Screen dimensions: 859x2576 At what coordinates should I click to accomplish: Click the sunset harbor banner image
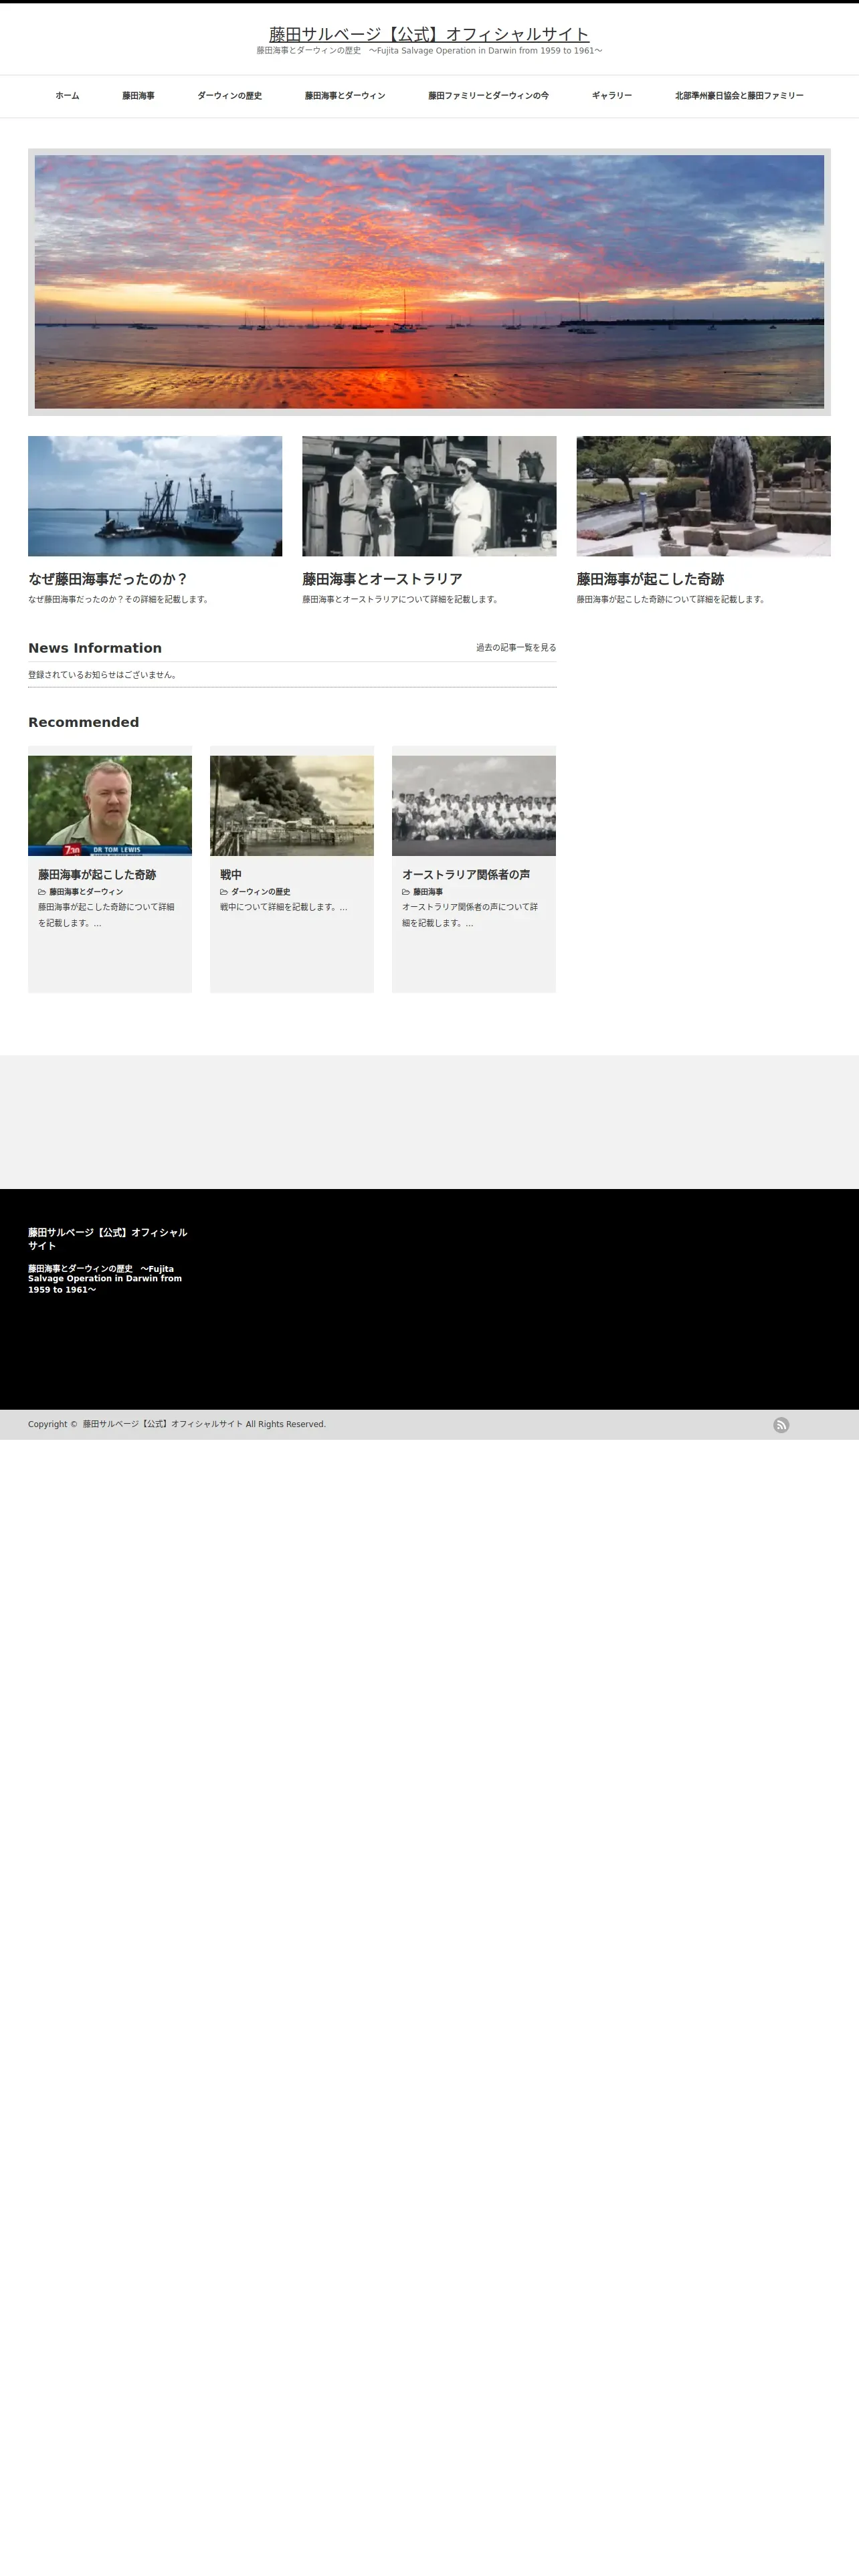point(429,282)
